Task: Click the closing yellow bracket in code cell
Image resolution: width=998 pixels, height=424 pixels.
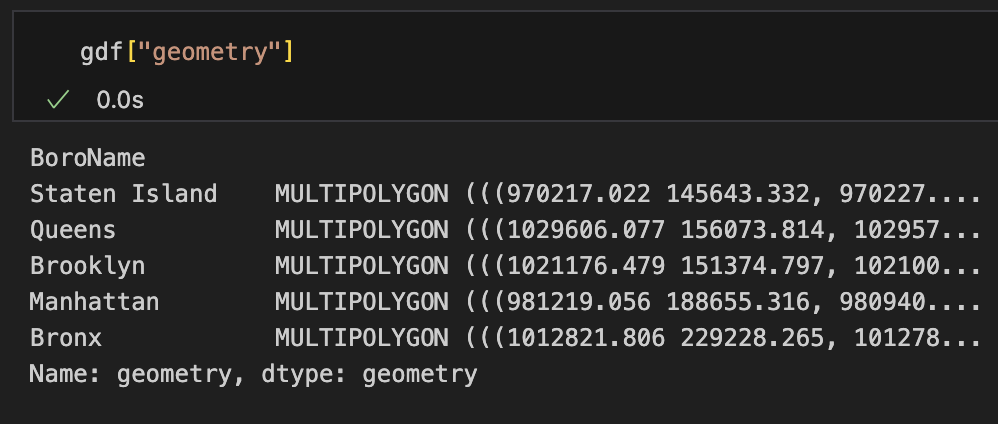Action: [288, 51]
